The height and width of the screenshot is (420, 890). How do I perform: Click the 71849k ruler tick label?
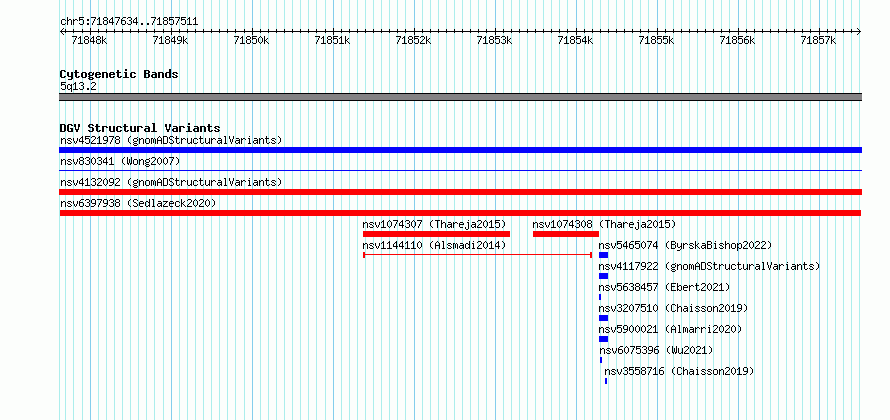tap(170, 40)
